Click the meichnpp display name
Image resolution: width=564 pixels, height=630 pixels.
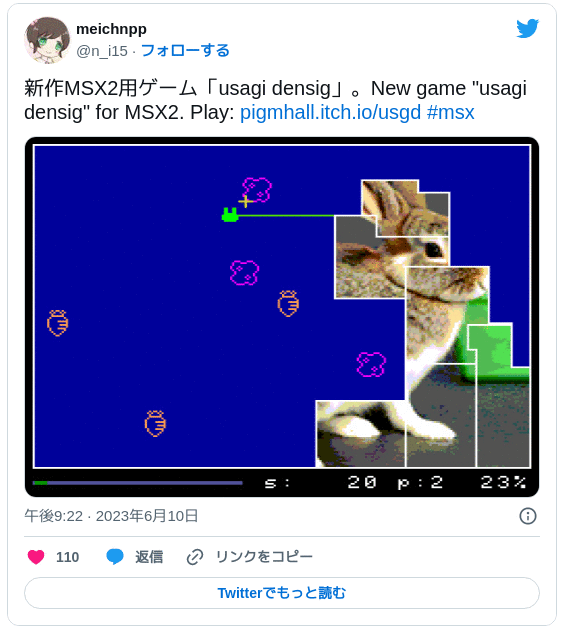click(x=111, y=29)
